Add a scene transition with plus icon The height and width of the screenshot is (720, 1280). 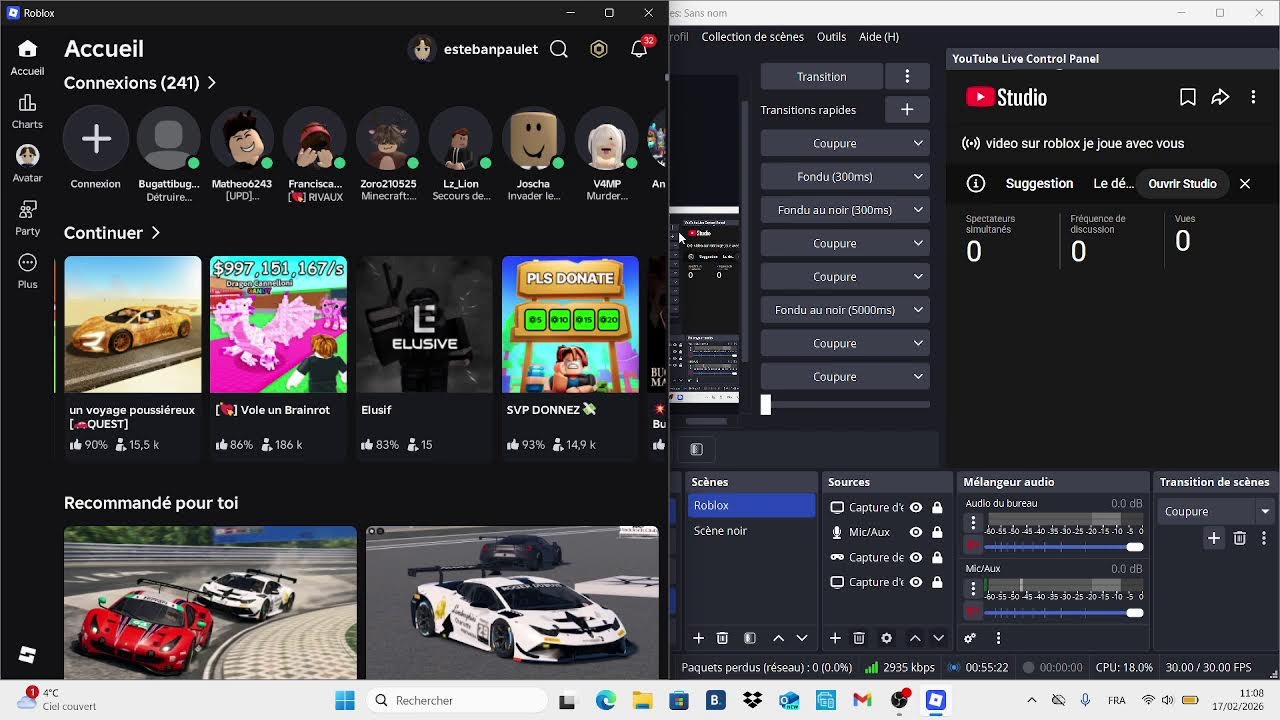[1213, 538]
